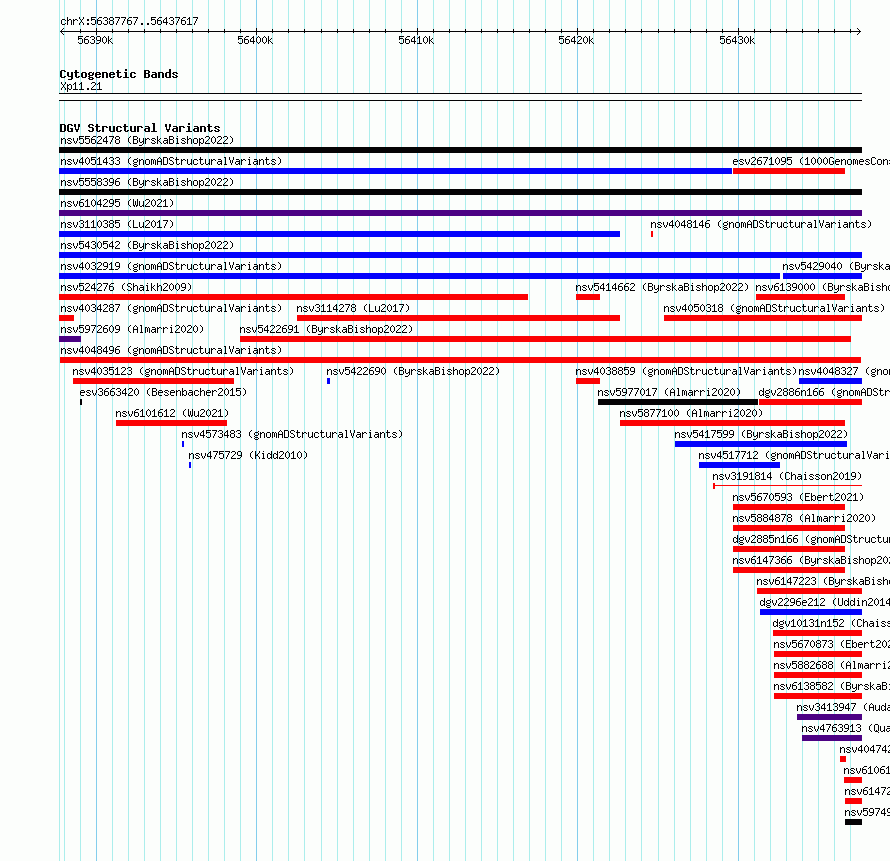Select the nsv4051433 gnomAD variant label
The image size is (890, 861).
pyautogui.click(x=171, y=161)
